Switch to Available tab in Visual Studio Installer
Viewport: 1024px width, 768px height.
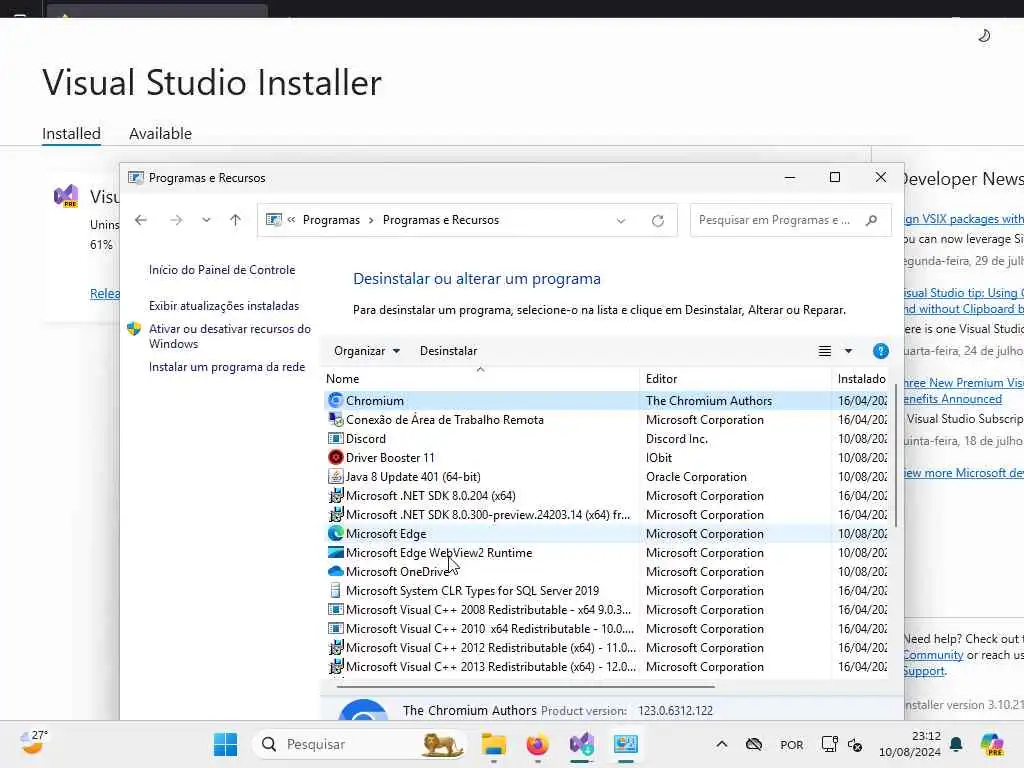(160, 133)
